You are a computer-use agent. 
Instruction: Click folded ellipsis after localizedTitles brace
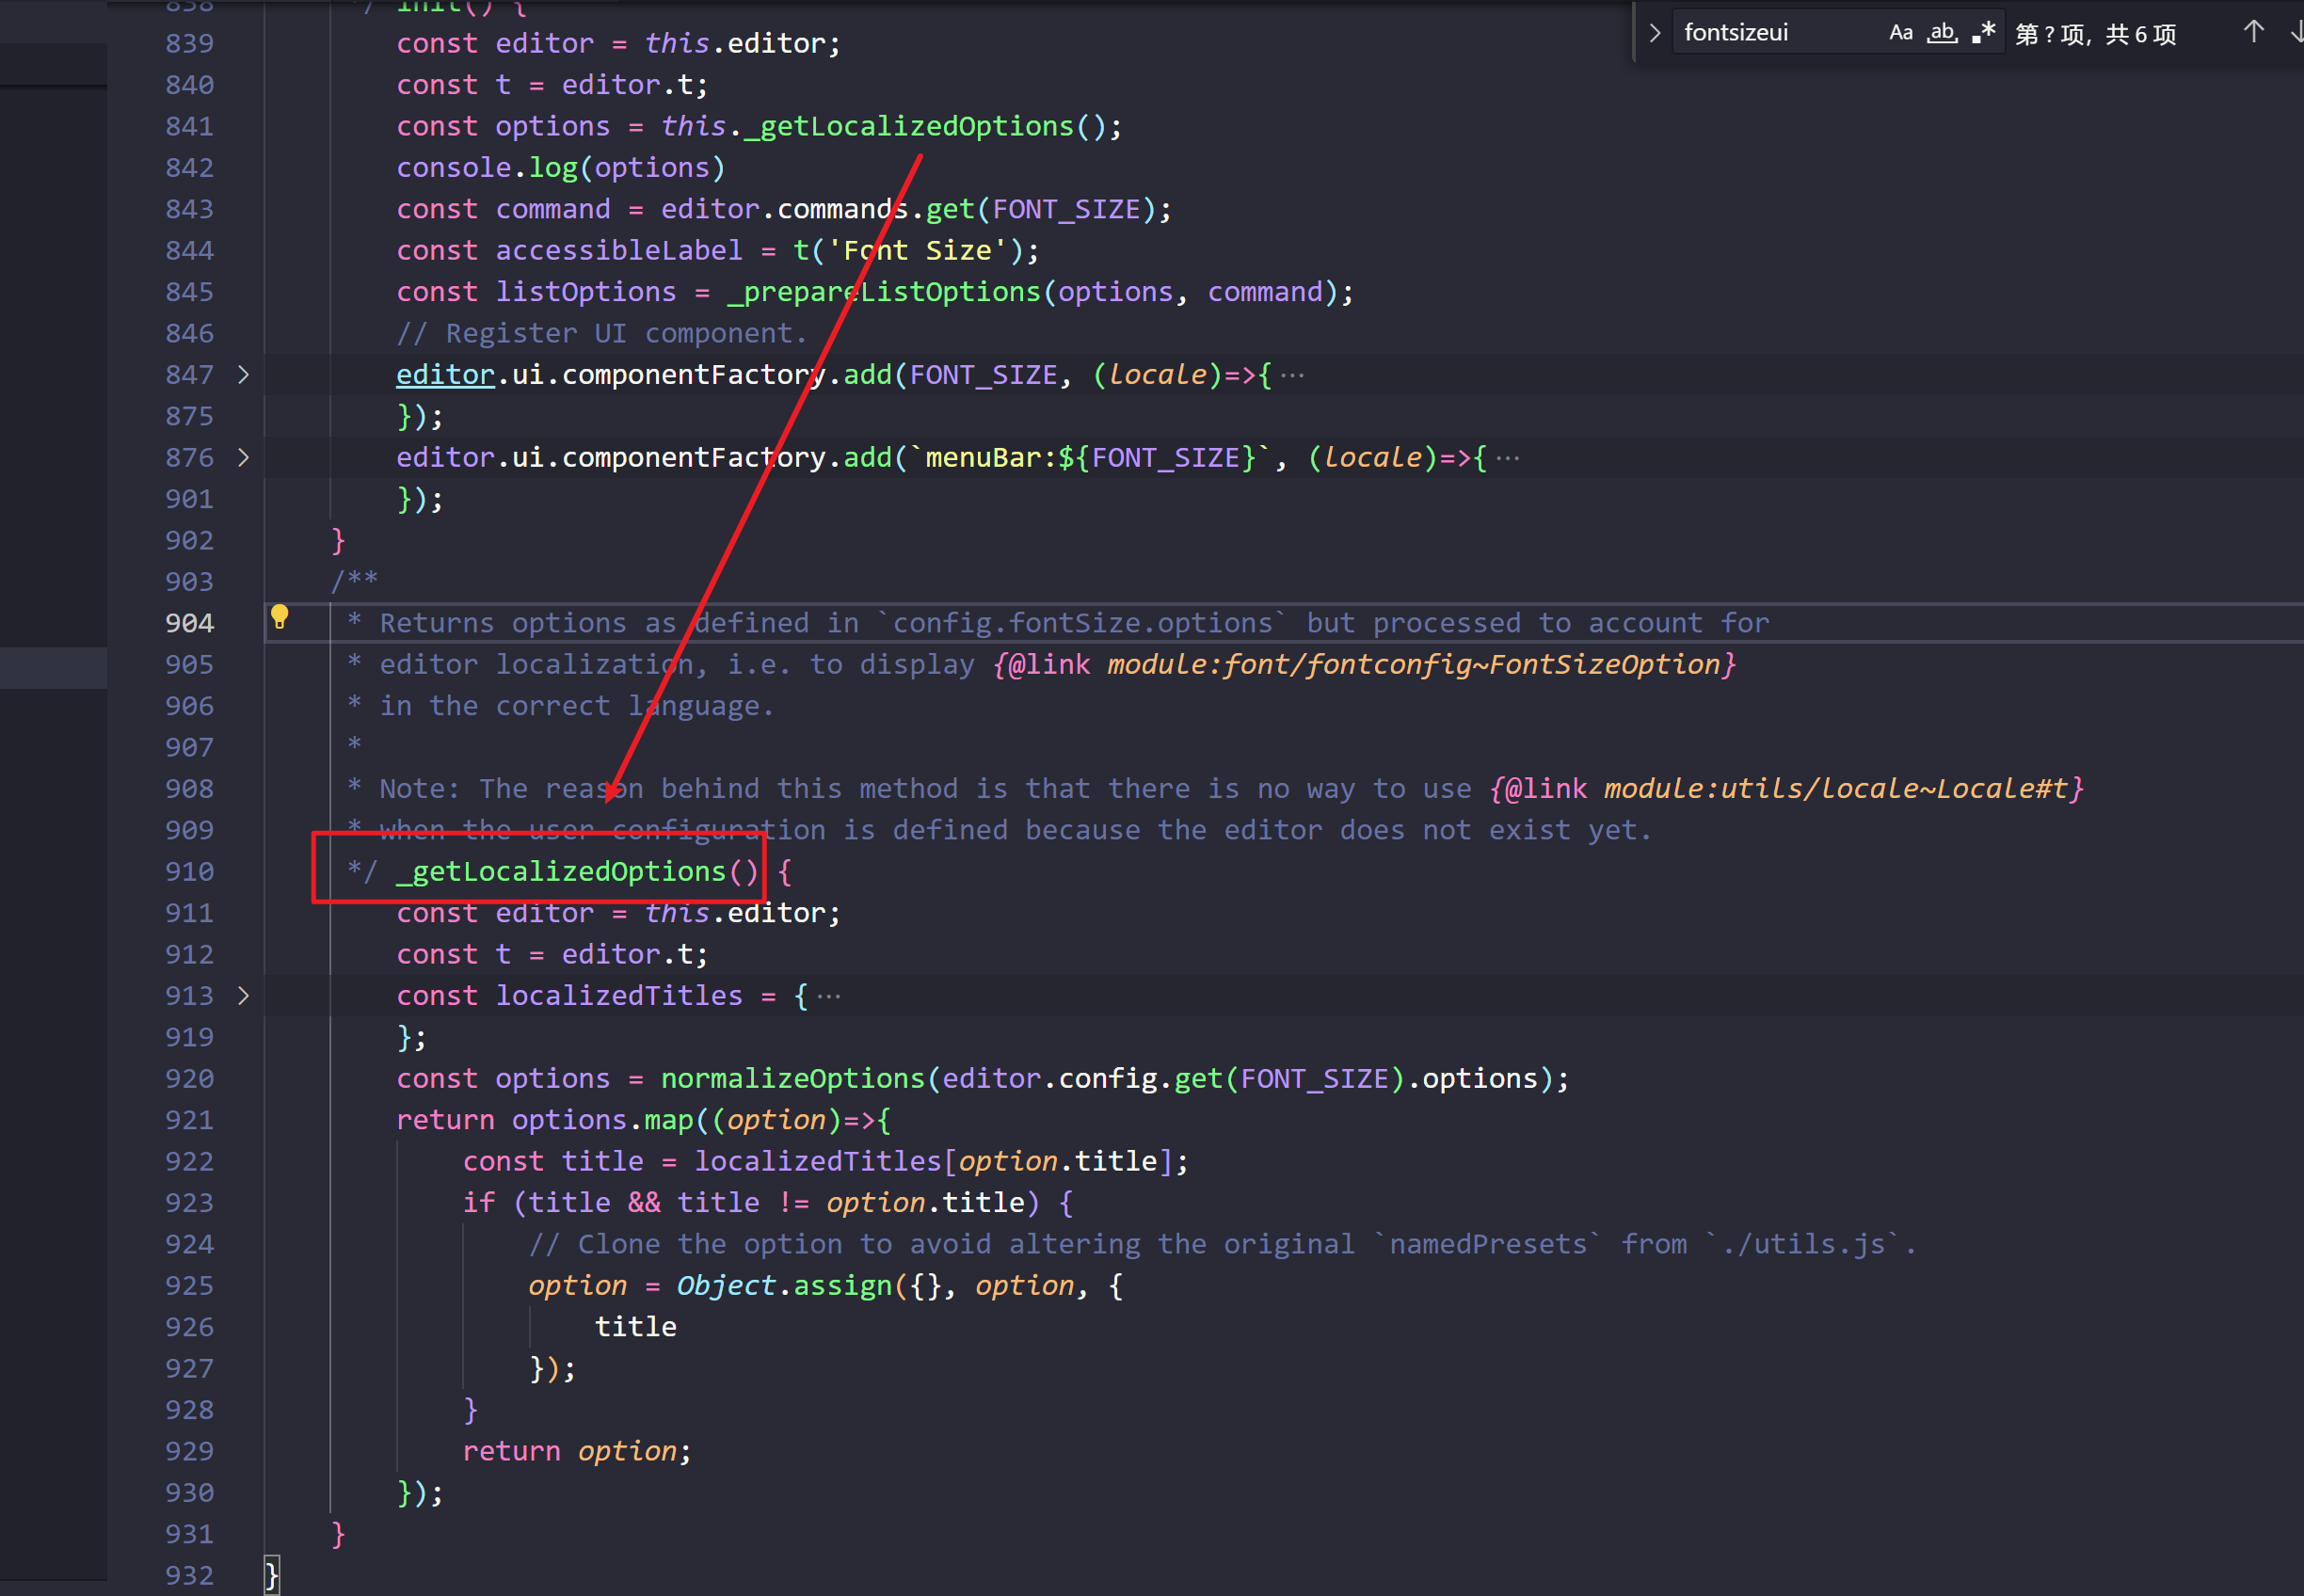coord(828,996)
